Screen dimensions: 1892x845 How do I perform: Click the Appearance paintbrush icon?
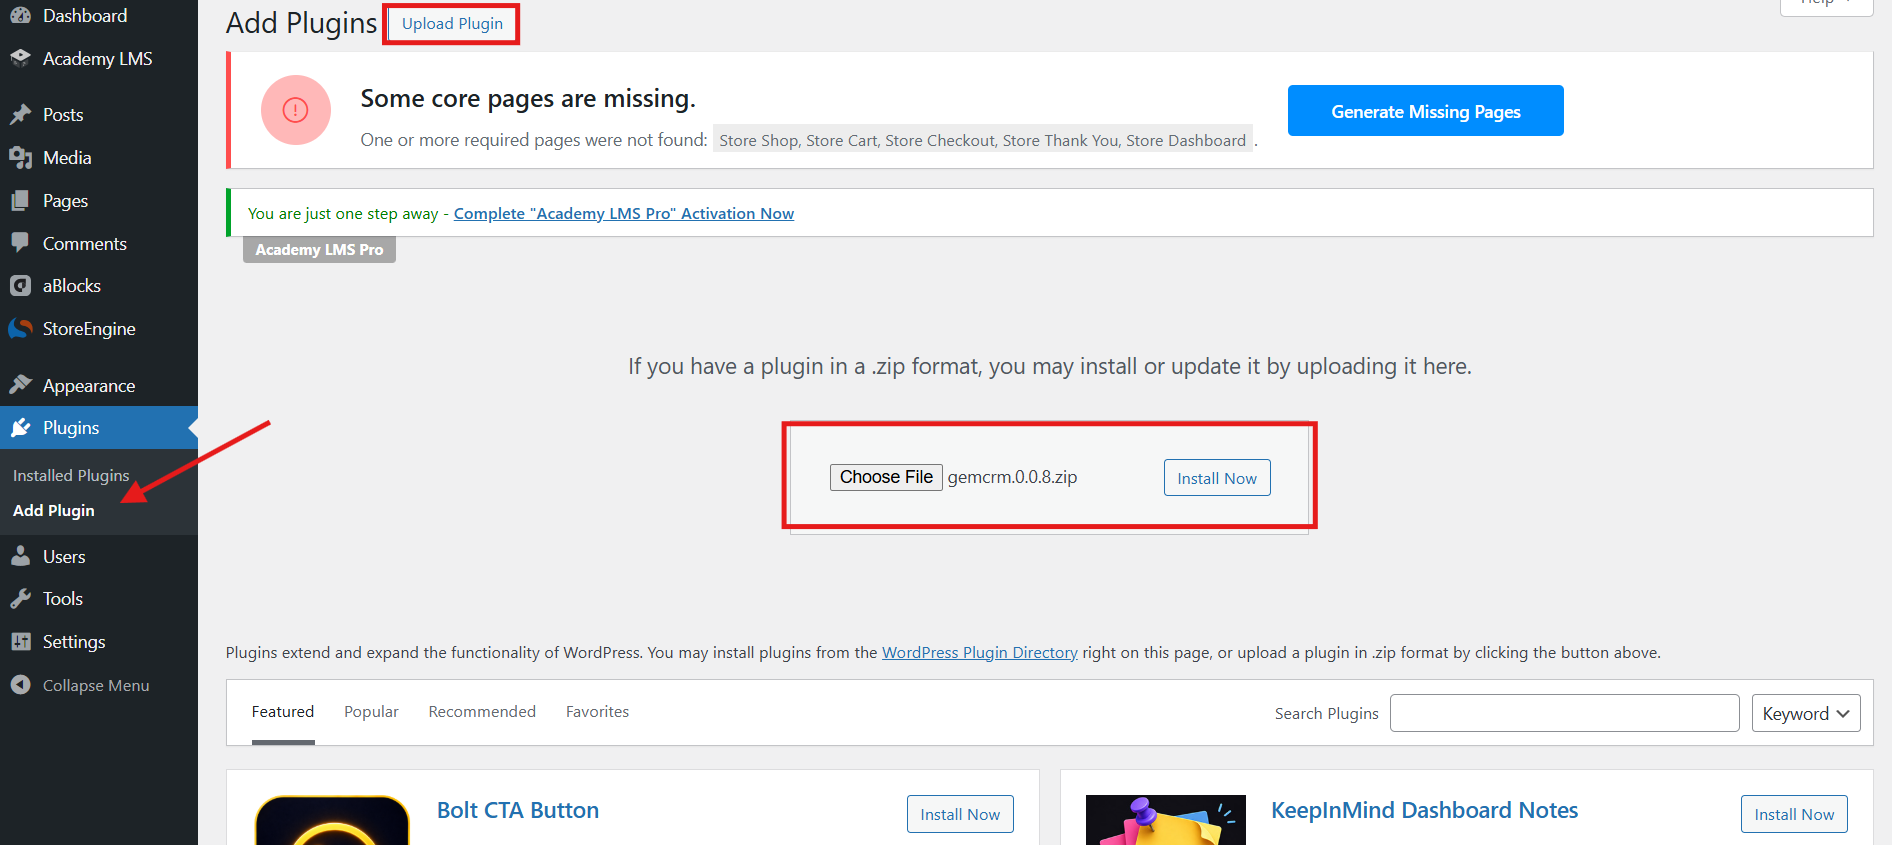pyautogui.click(x=20, y=385)
